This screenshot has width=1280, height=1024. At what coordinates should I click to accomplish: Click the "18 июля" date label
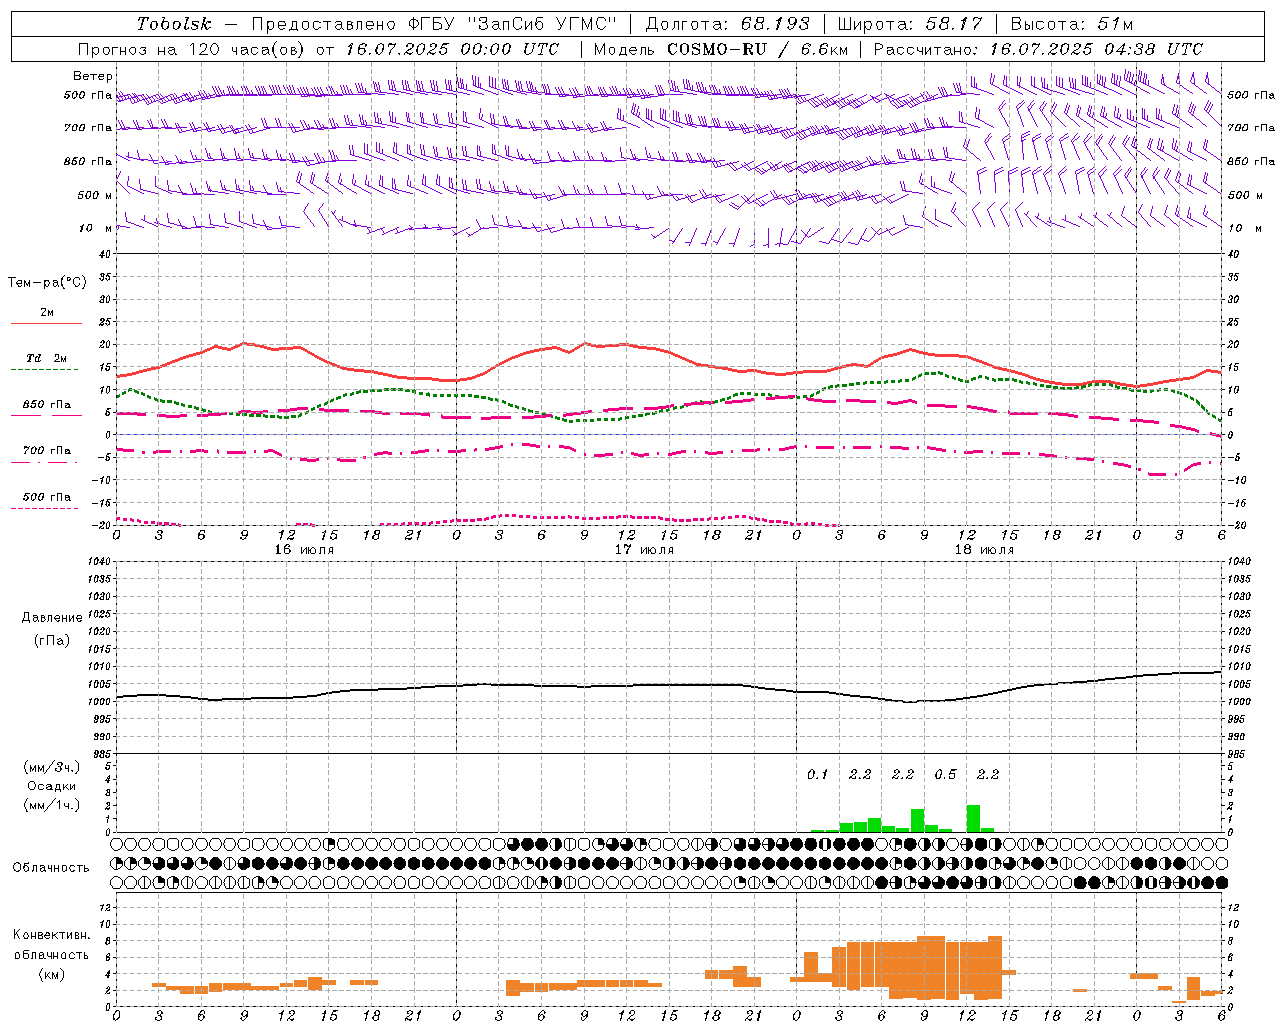pos(984,550)
